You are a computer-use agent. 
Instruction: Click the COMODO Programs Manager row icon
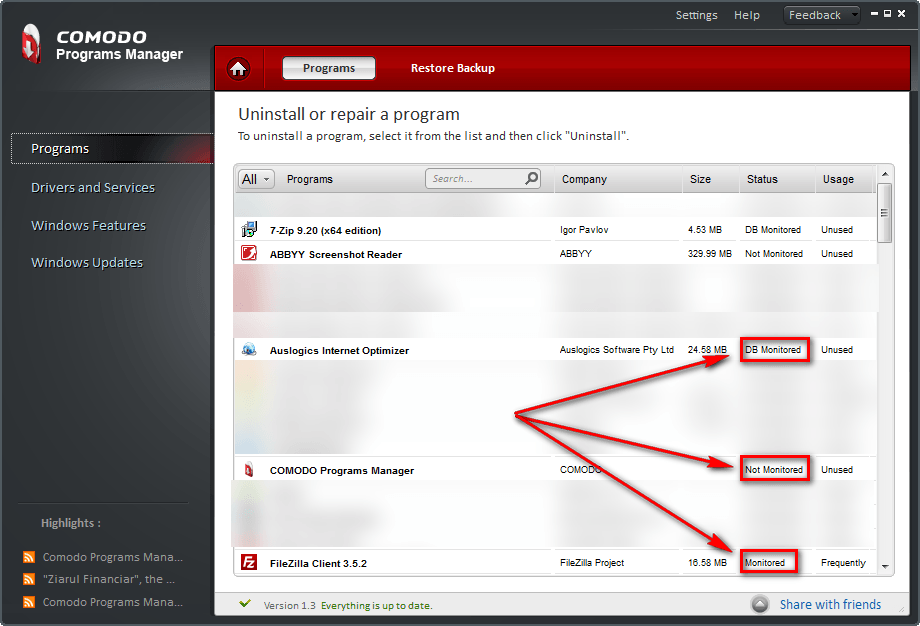[x=249, y=470]
